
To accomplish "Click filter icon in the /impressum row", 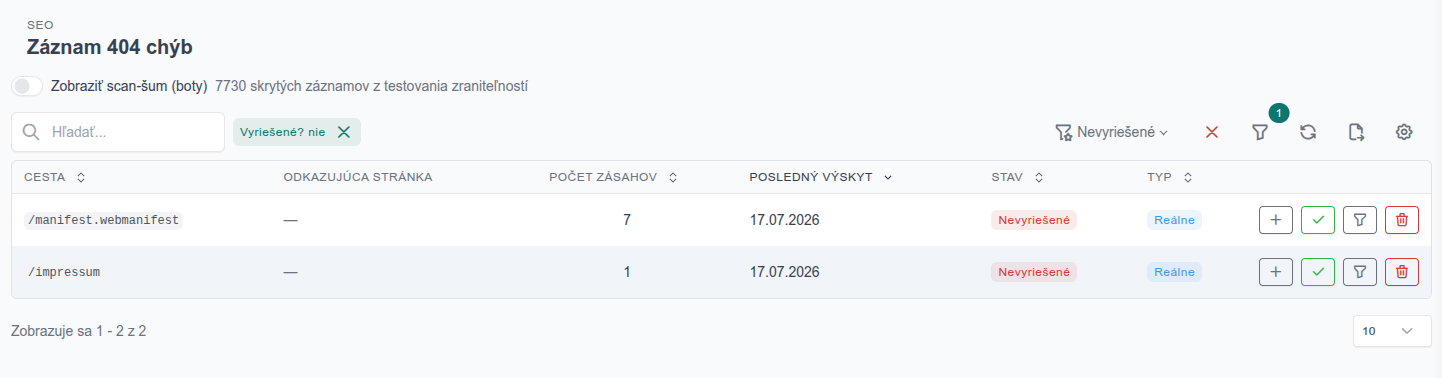I will click(x=1360, y=272).
